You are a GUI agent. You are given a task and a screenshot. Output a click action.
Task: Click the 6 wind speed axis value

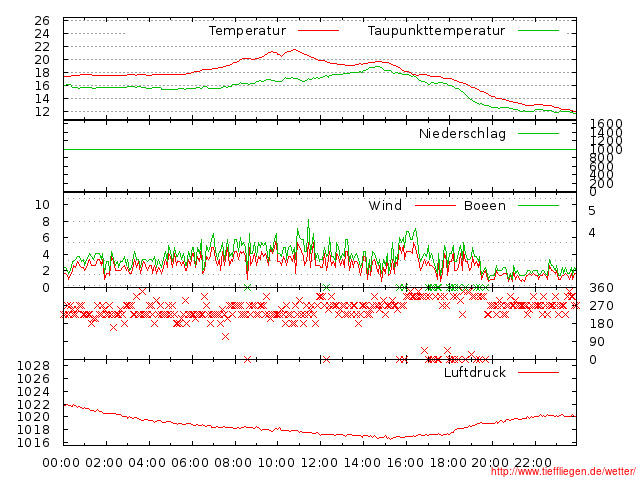coord(46,238)
